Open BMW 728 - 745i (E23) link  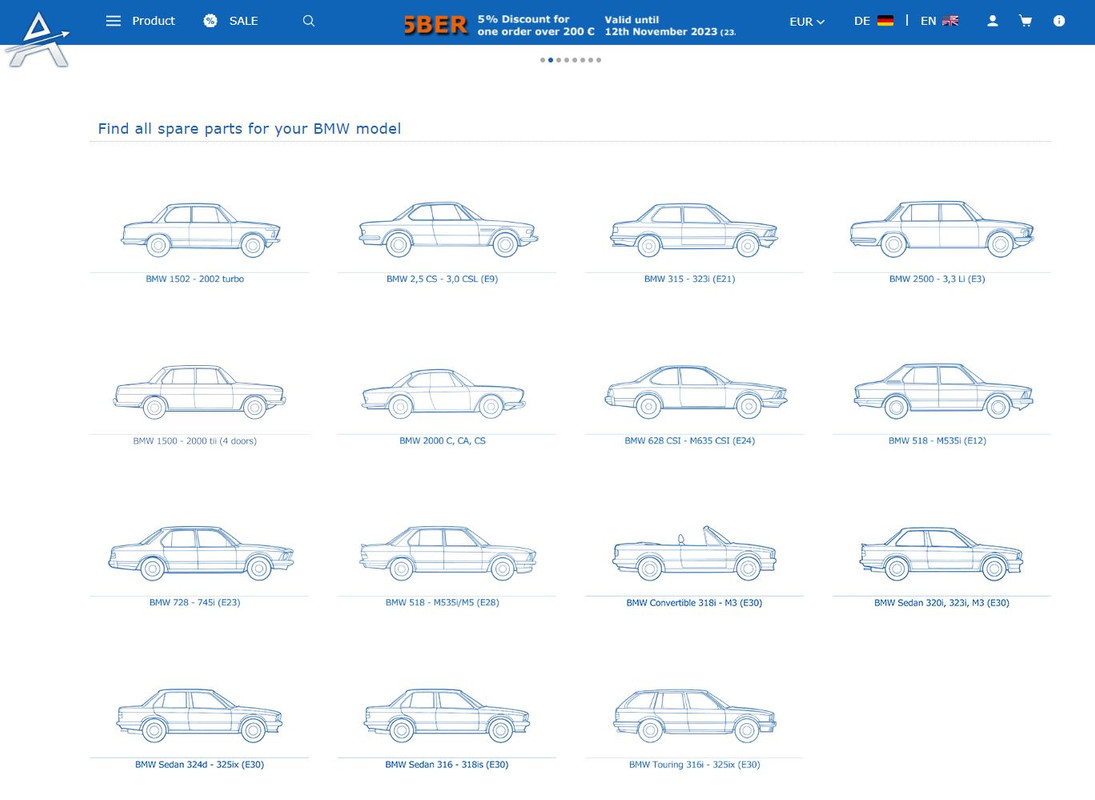pyautogui.click(x=195, y=602)
